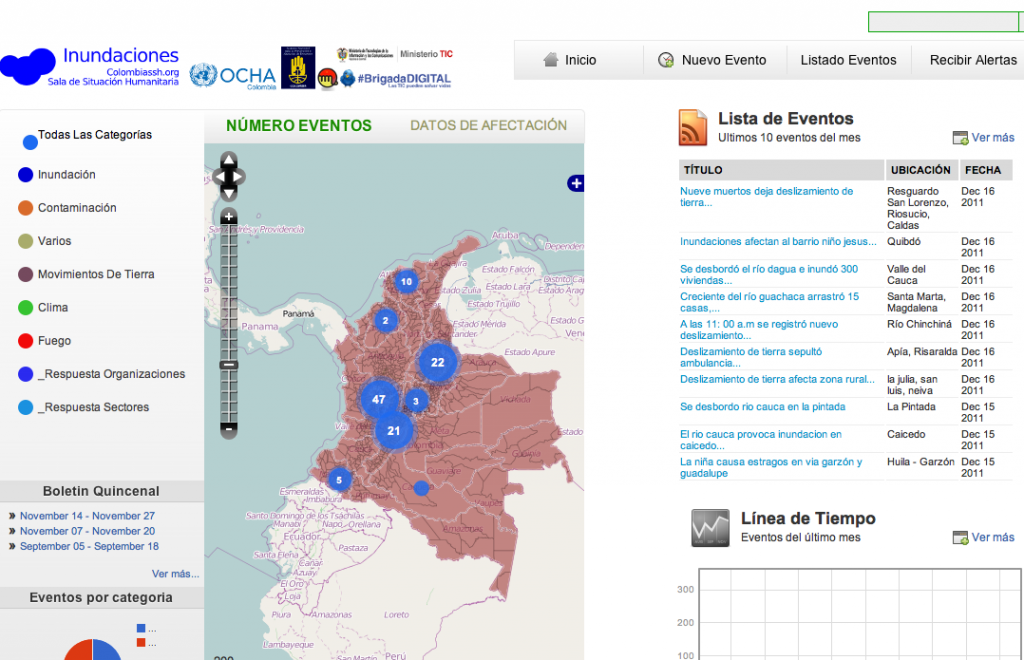Click the map zoom-in plus button
Viewport: 1024px width, 660px height.
(229, 216)
